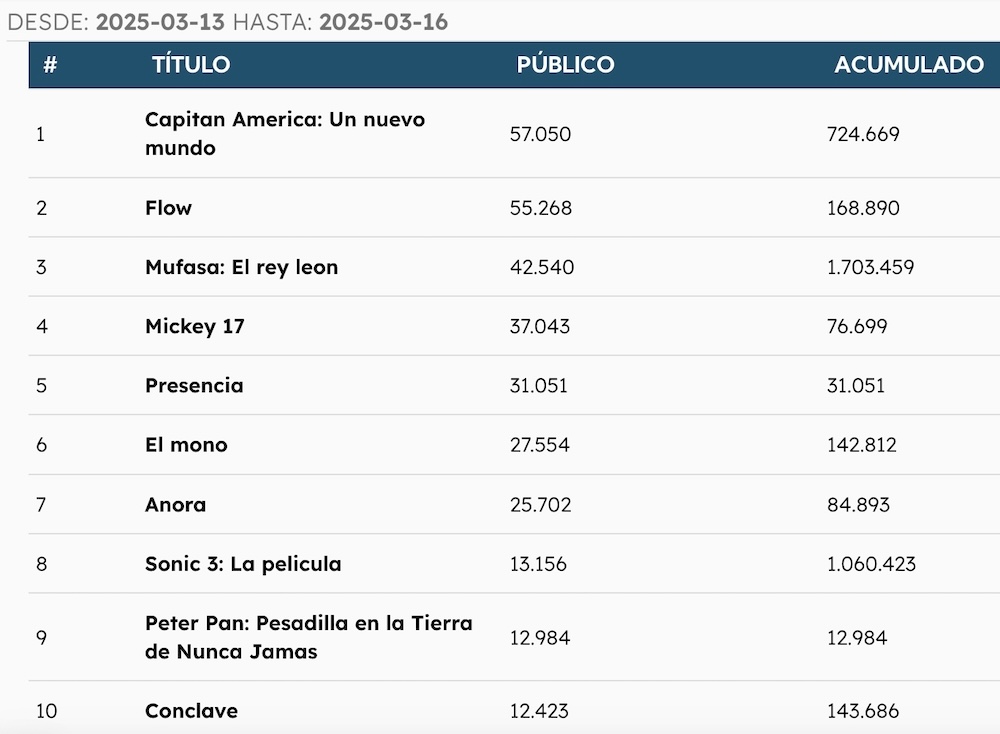Click Capitan America's public figure 57.050
The width and height of the screenshot is (1000, 734).
[x=540, y=133]
